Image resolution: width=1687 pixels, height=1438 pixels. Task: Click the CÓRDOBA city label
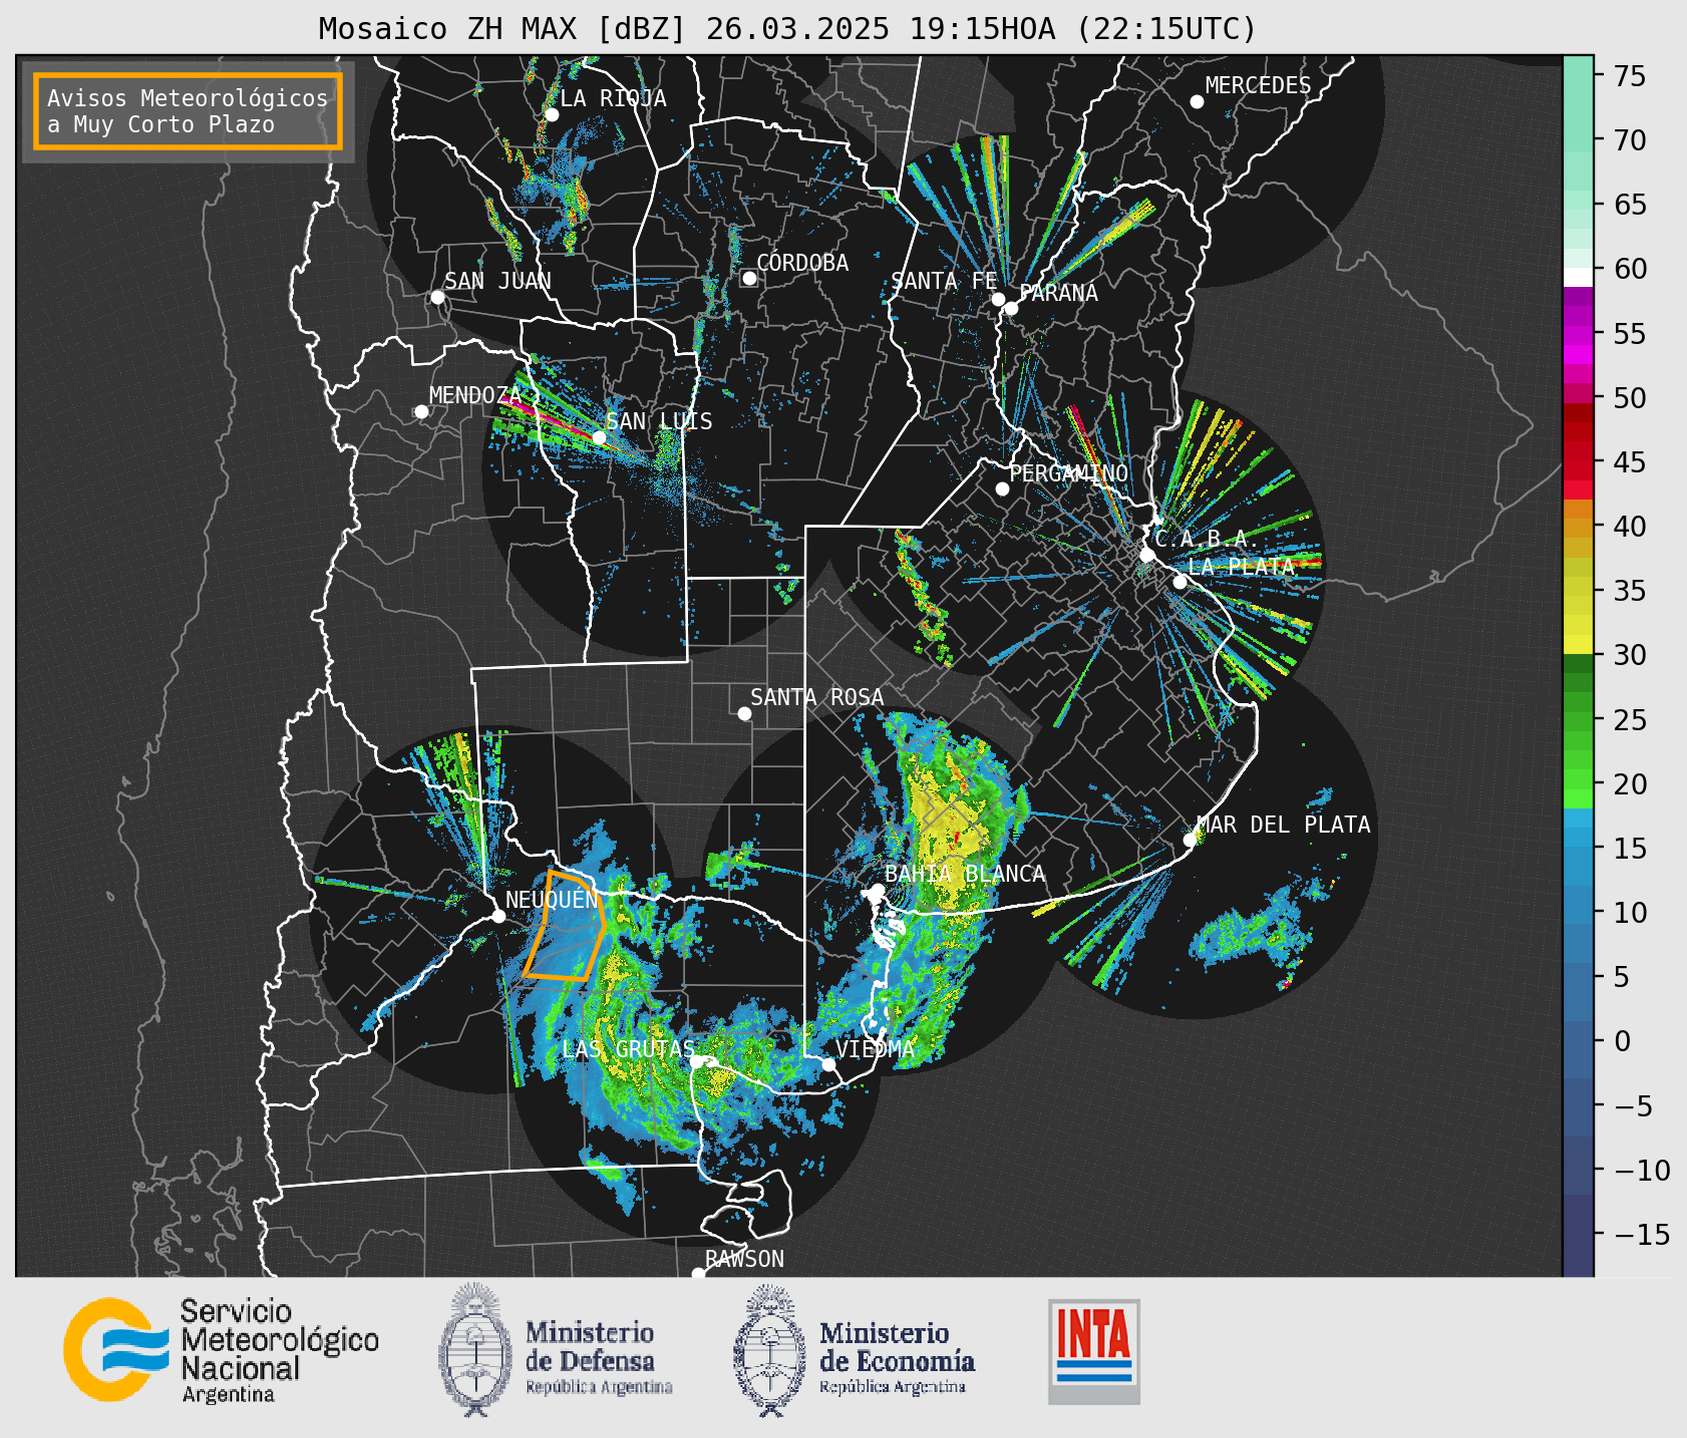coord(803,263)
